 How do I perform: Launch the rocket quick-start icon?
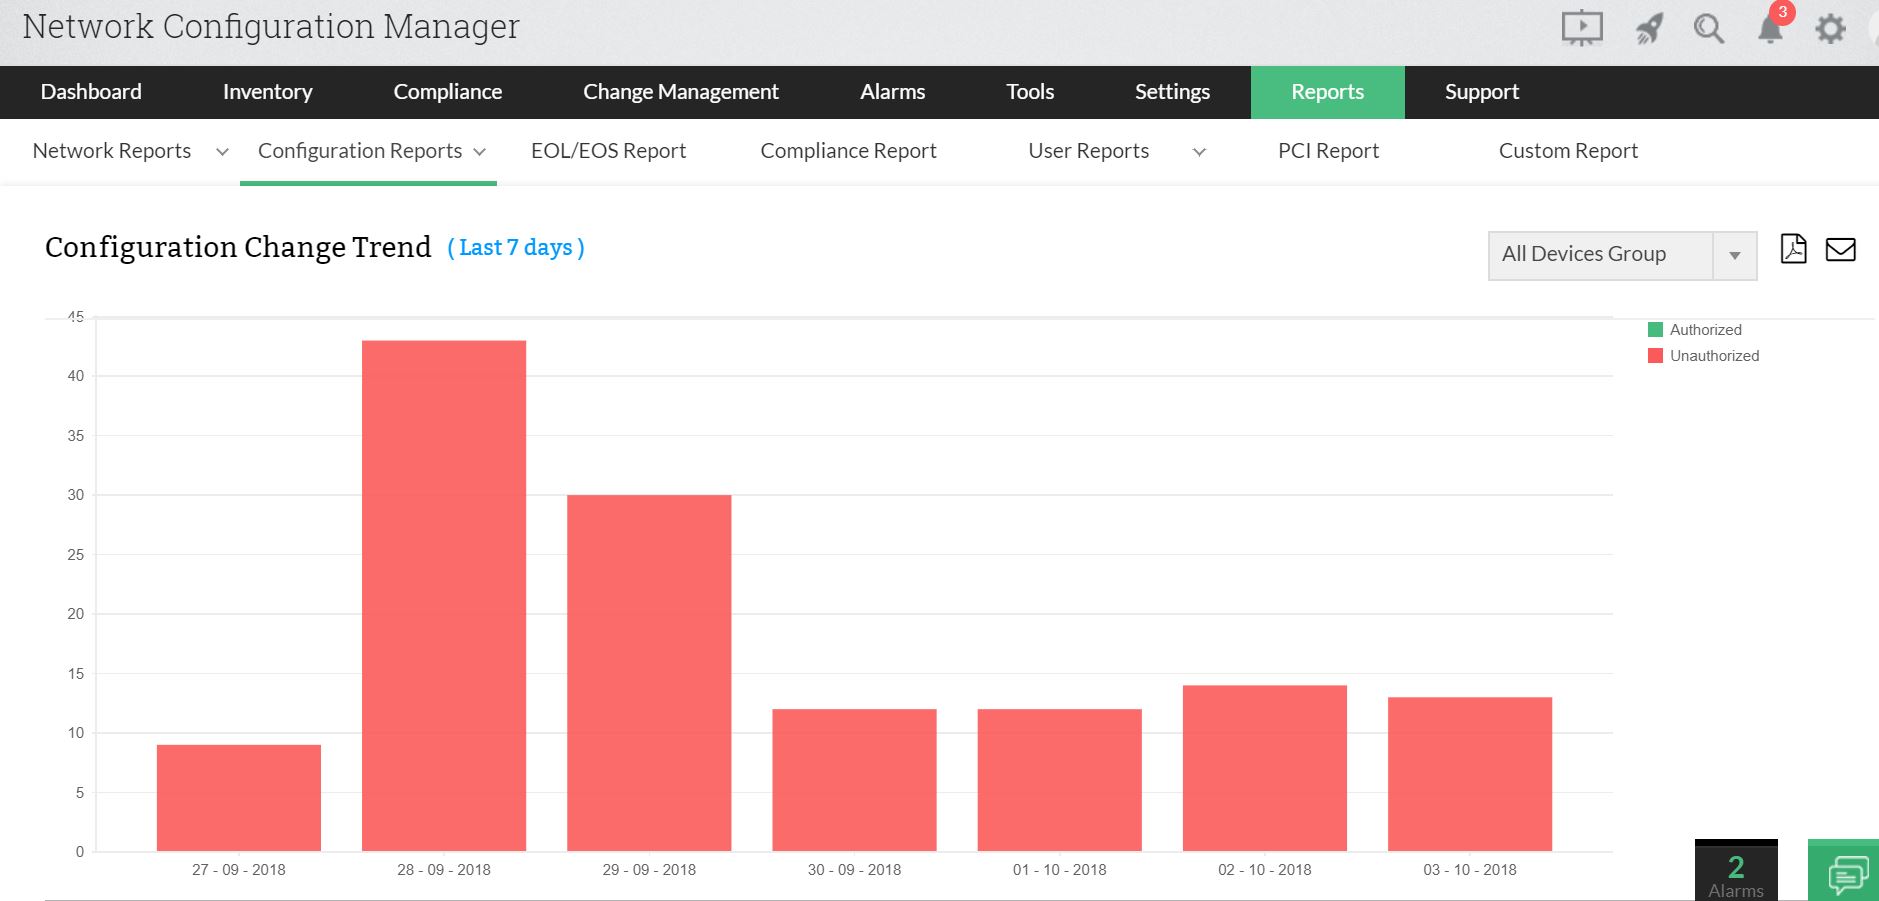(x=1648, y=28)
